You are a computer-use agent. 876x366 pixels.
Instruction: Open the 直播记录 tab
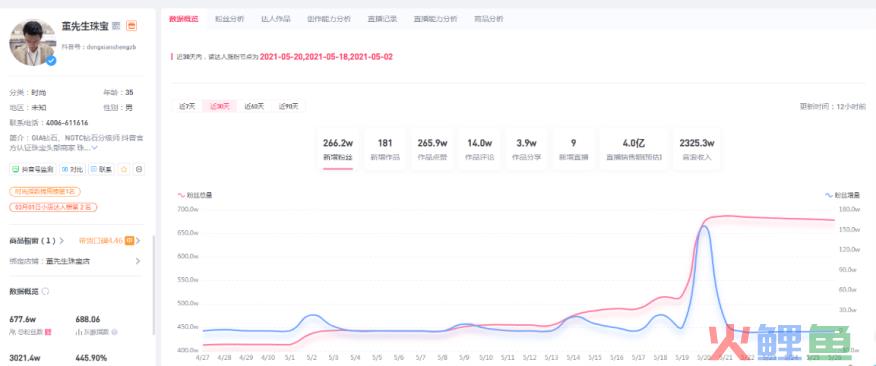382,18
